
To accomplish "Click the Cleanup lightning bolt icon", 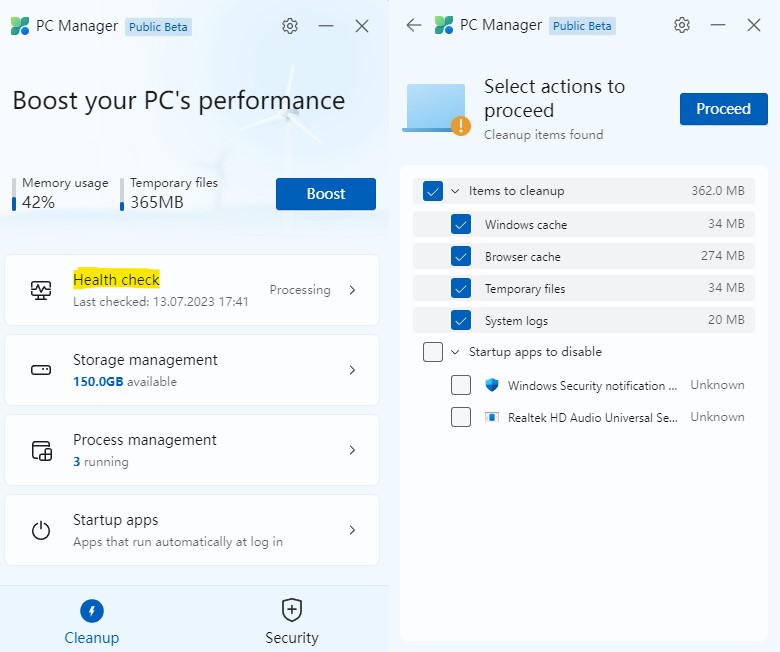I will pyautogui.click(x=92, y=611).
